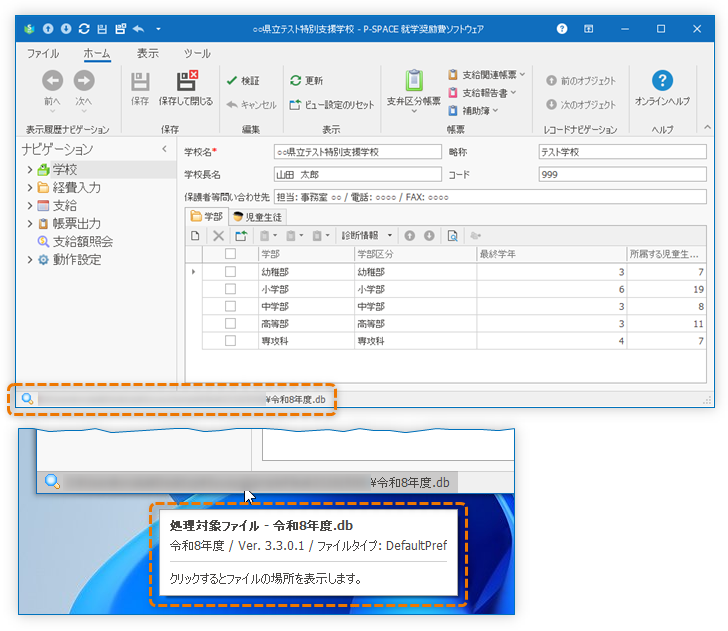Expand the 支給報告書 dropdown
The image size is (728, 631).
click(482, 93)
